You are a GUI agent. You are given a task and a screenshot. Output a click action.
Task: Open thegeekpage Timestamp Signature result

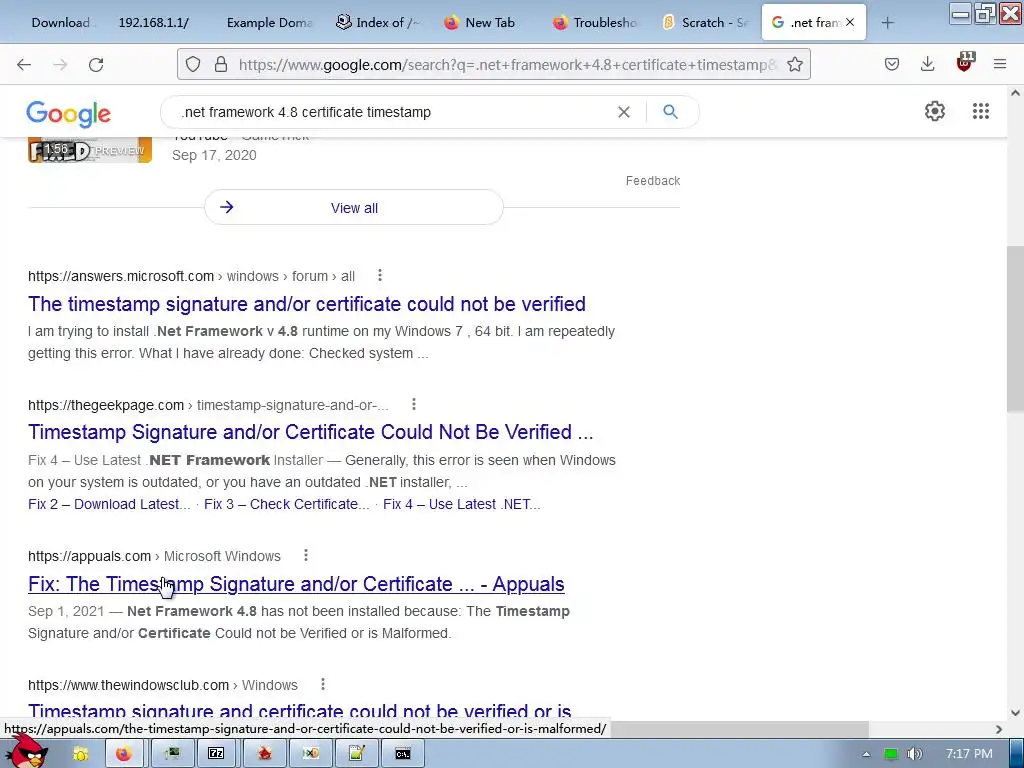[x=311, y=432]
